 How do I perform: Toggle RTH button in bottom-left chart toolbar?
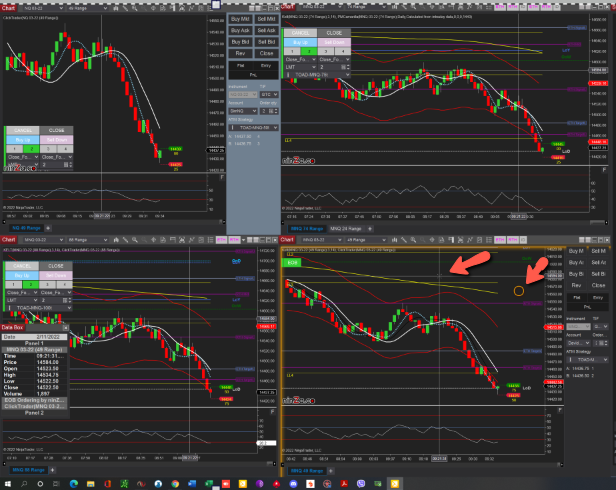pyautogui.click(x=234, y=240)
